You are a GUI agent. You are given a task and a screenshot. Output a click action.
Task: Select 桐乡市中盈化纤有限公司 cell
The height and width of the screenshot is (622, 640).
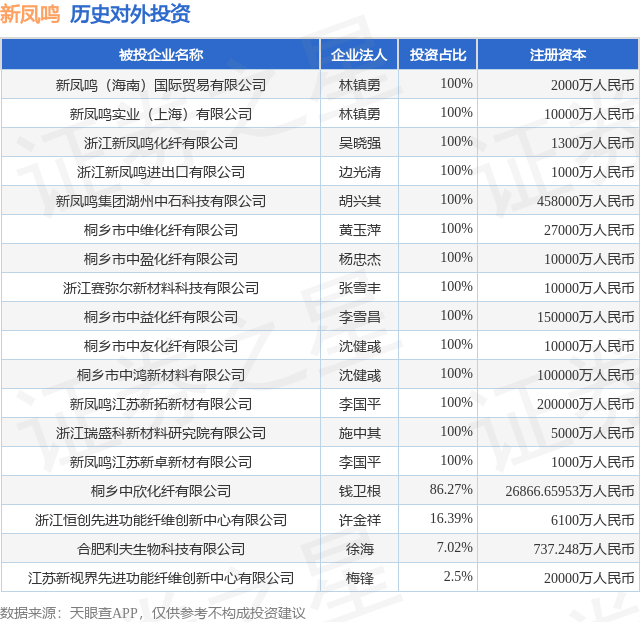pos(161,259)
